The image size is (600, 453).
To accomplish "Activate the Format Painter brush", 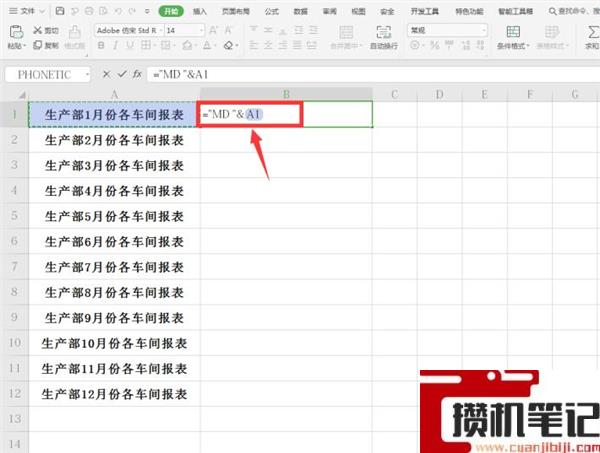I will tap(75, 37).
